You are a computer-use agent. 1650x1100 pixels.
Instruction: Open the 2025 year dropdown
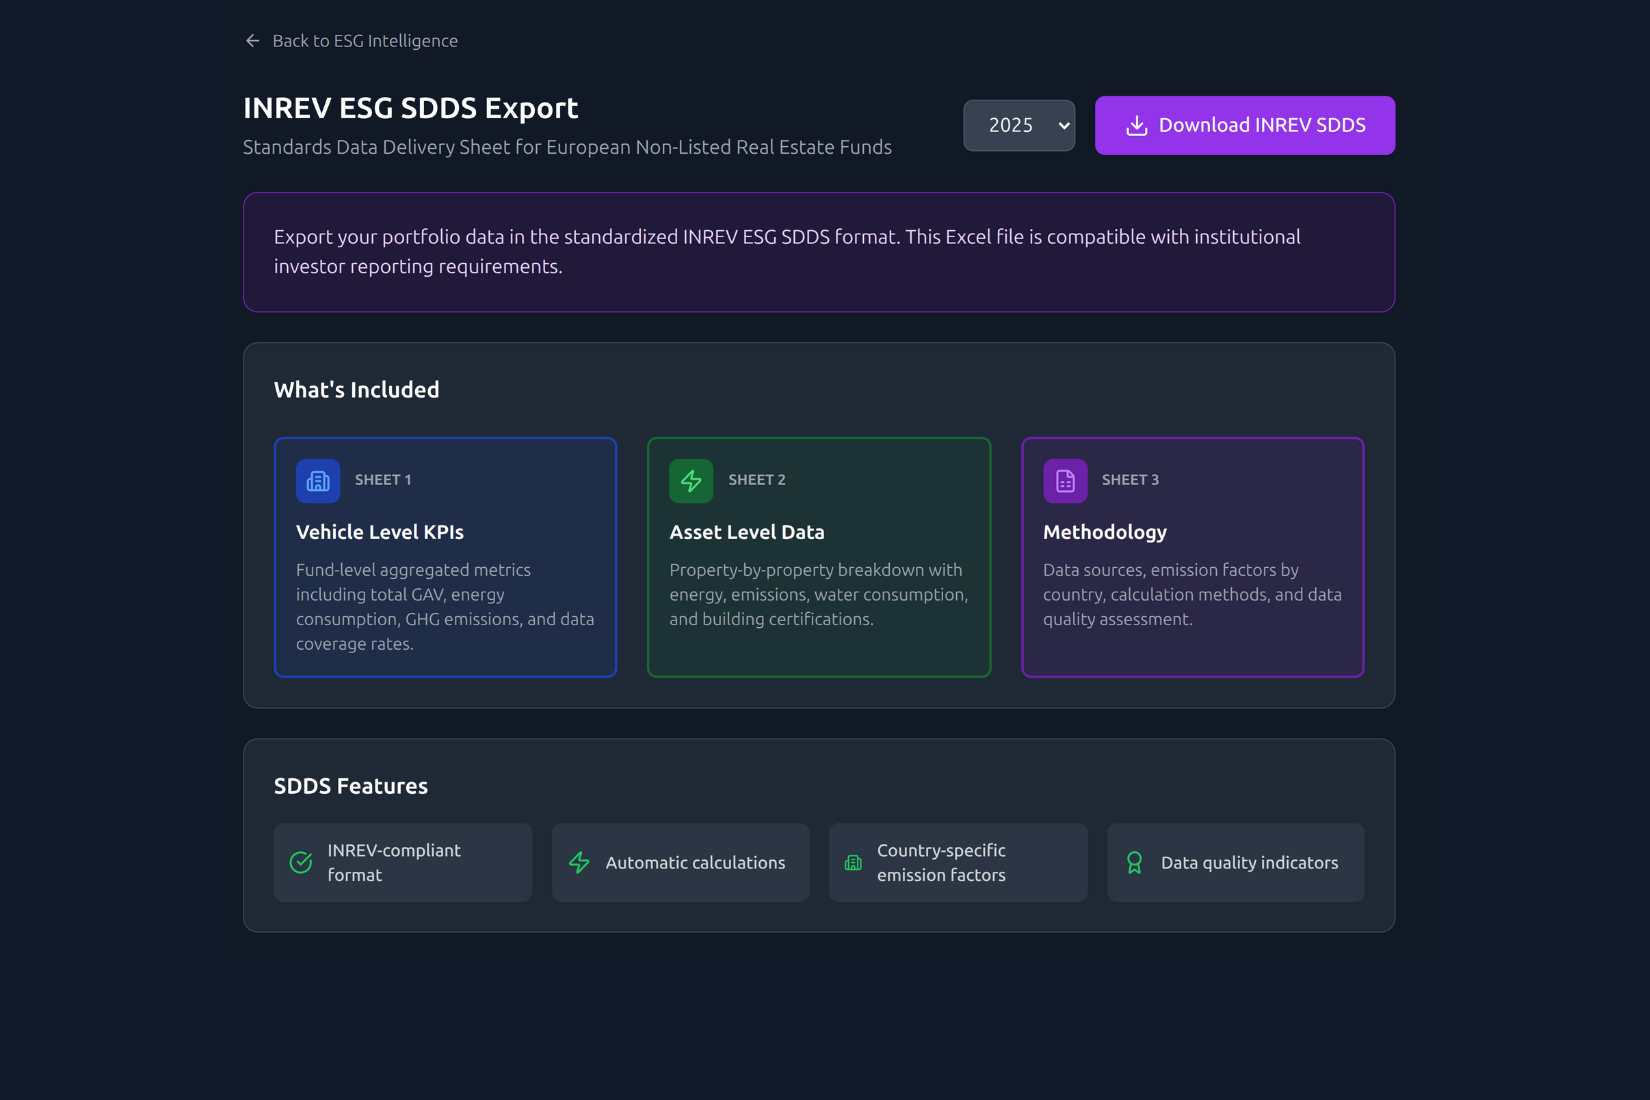1018,126
